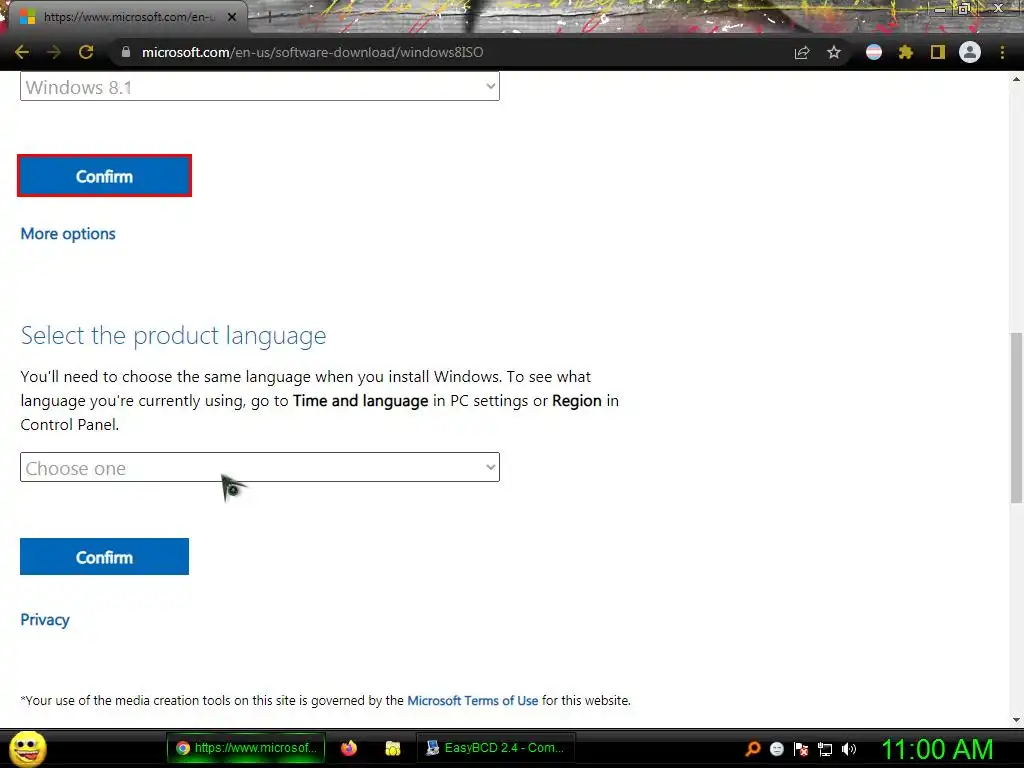Click the scrollbar up arrow

1016,79
